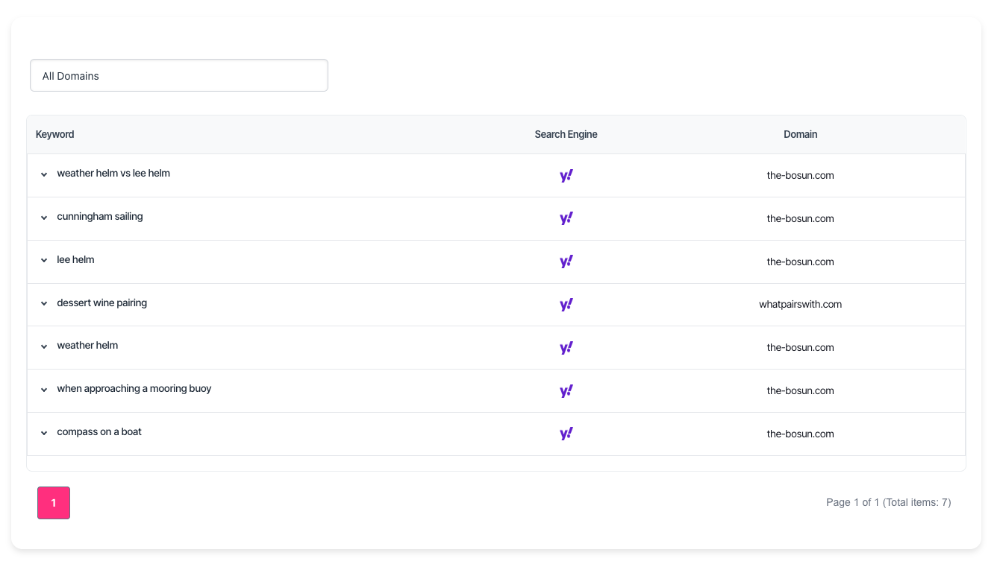Click Yahoo icon in lee helm row
Image resolution: width=1000 pixels, height=564 pixels.
coord(566,261)
